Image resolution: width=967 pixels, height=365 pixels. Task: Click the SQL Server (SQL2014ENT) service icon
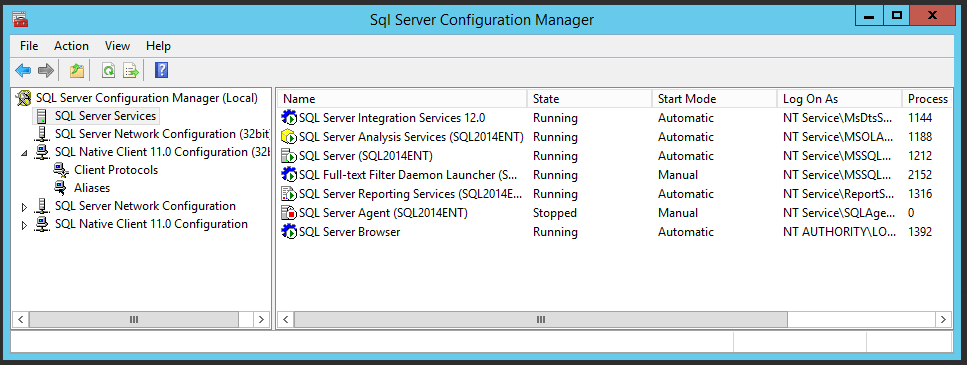click(x=289, y=156)
